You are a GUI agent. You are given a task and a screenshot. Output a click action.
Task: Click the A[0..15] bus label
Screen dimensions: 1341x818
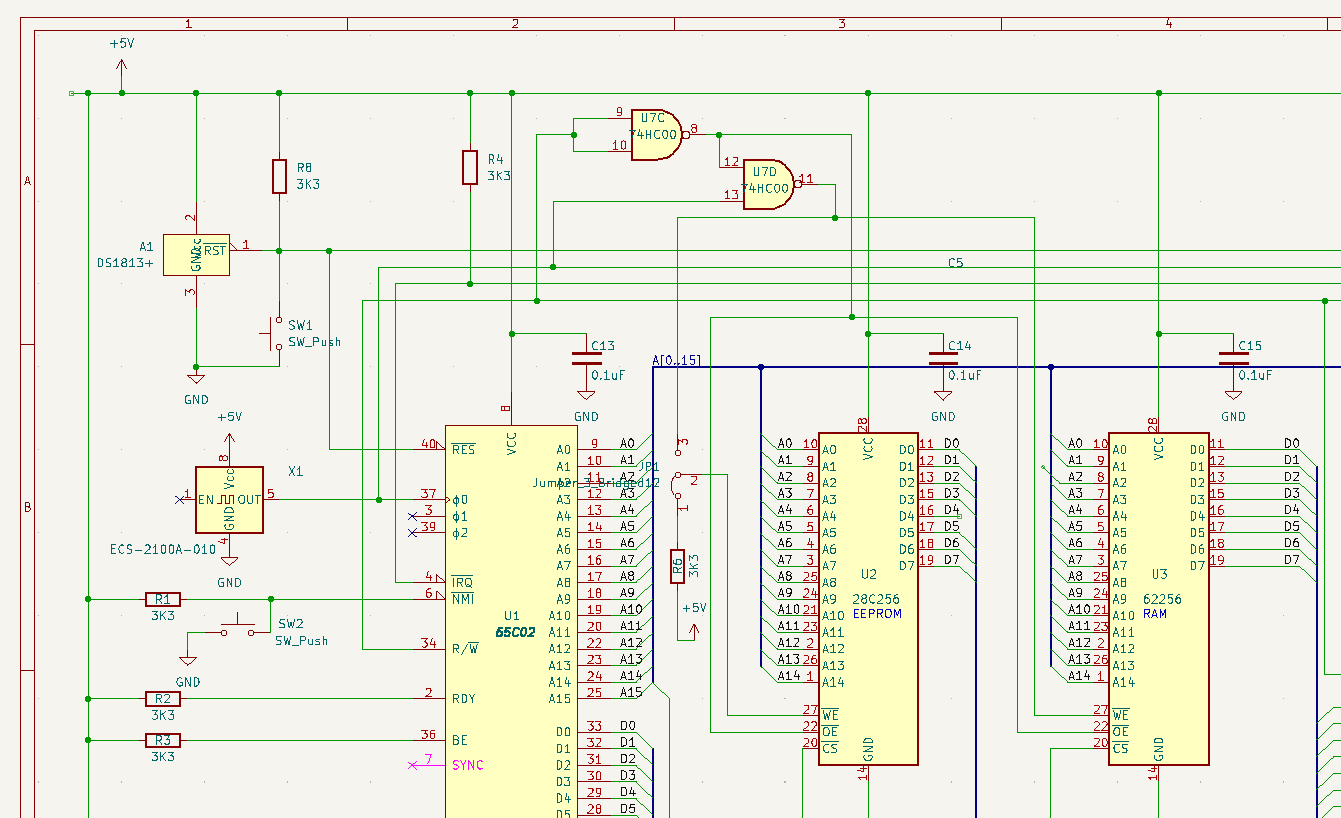676,360
